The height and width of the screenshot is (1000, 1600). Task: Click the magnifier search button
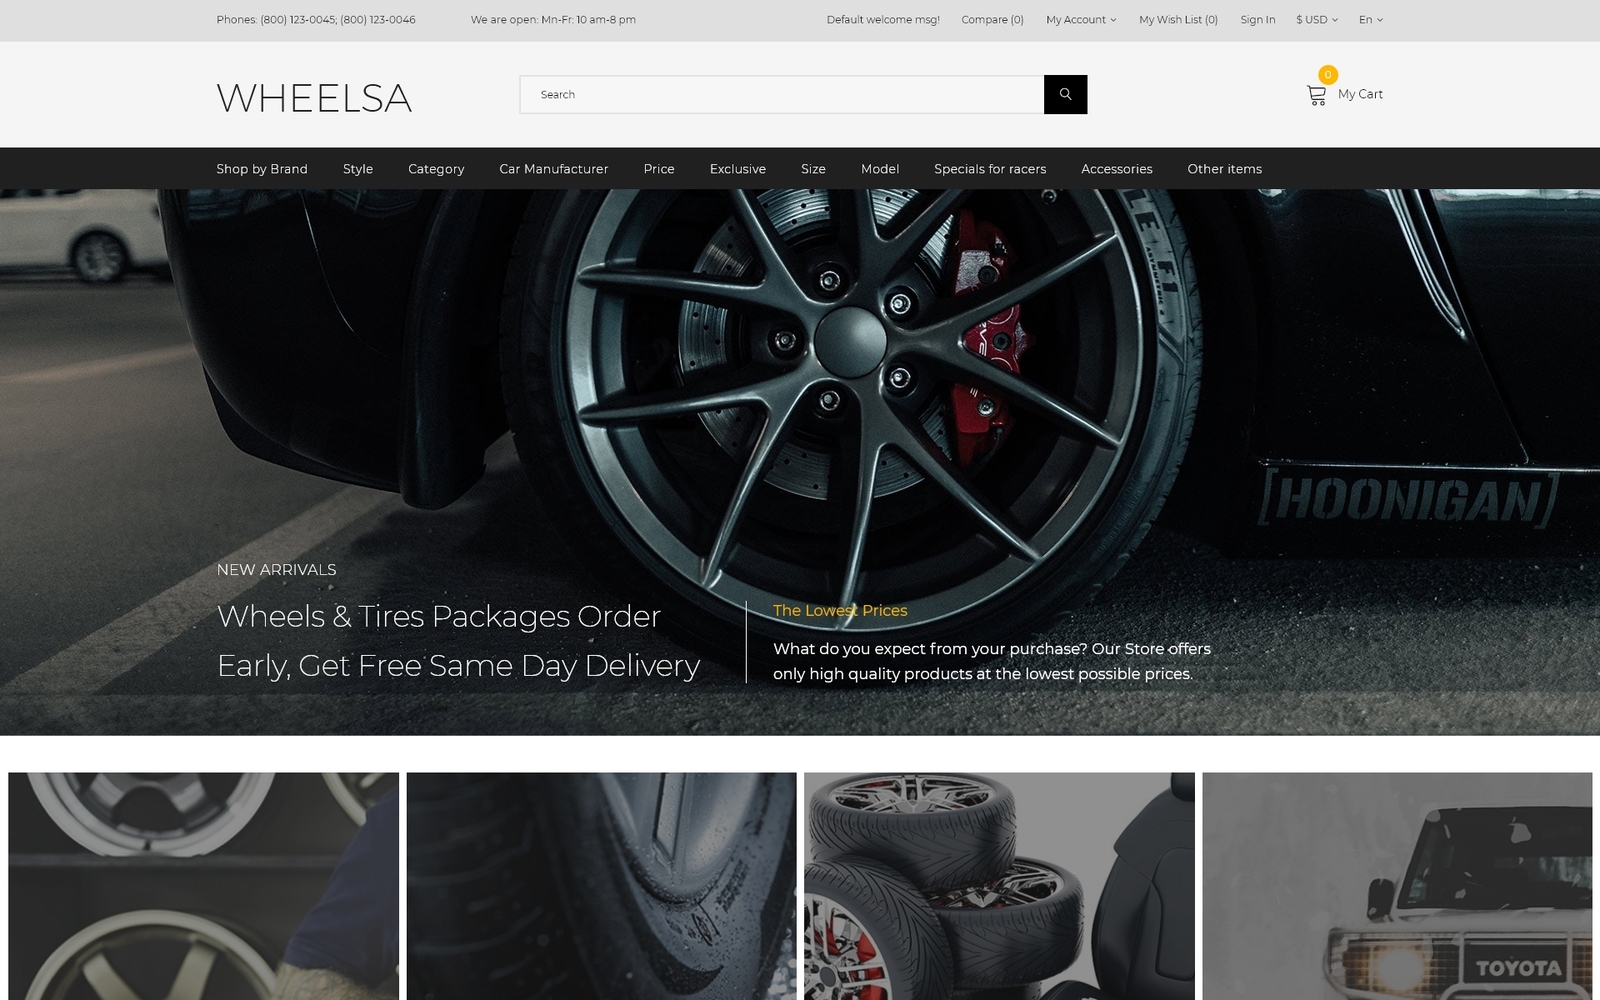pos(1065,94)
